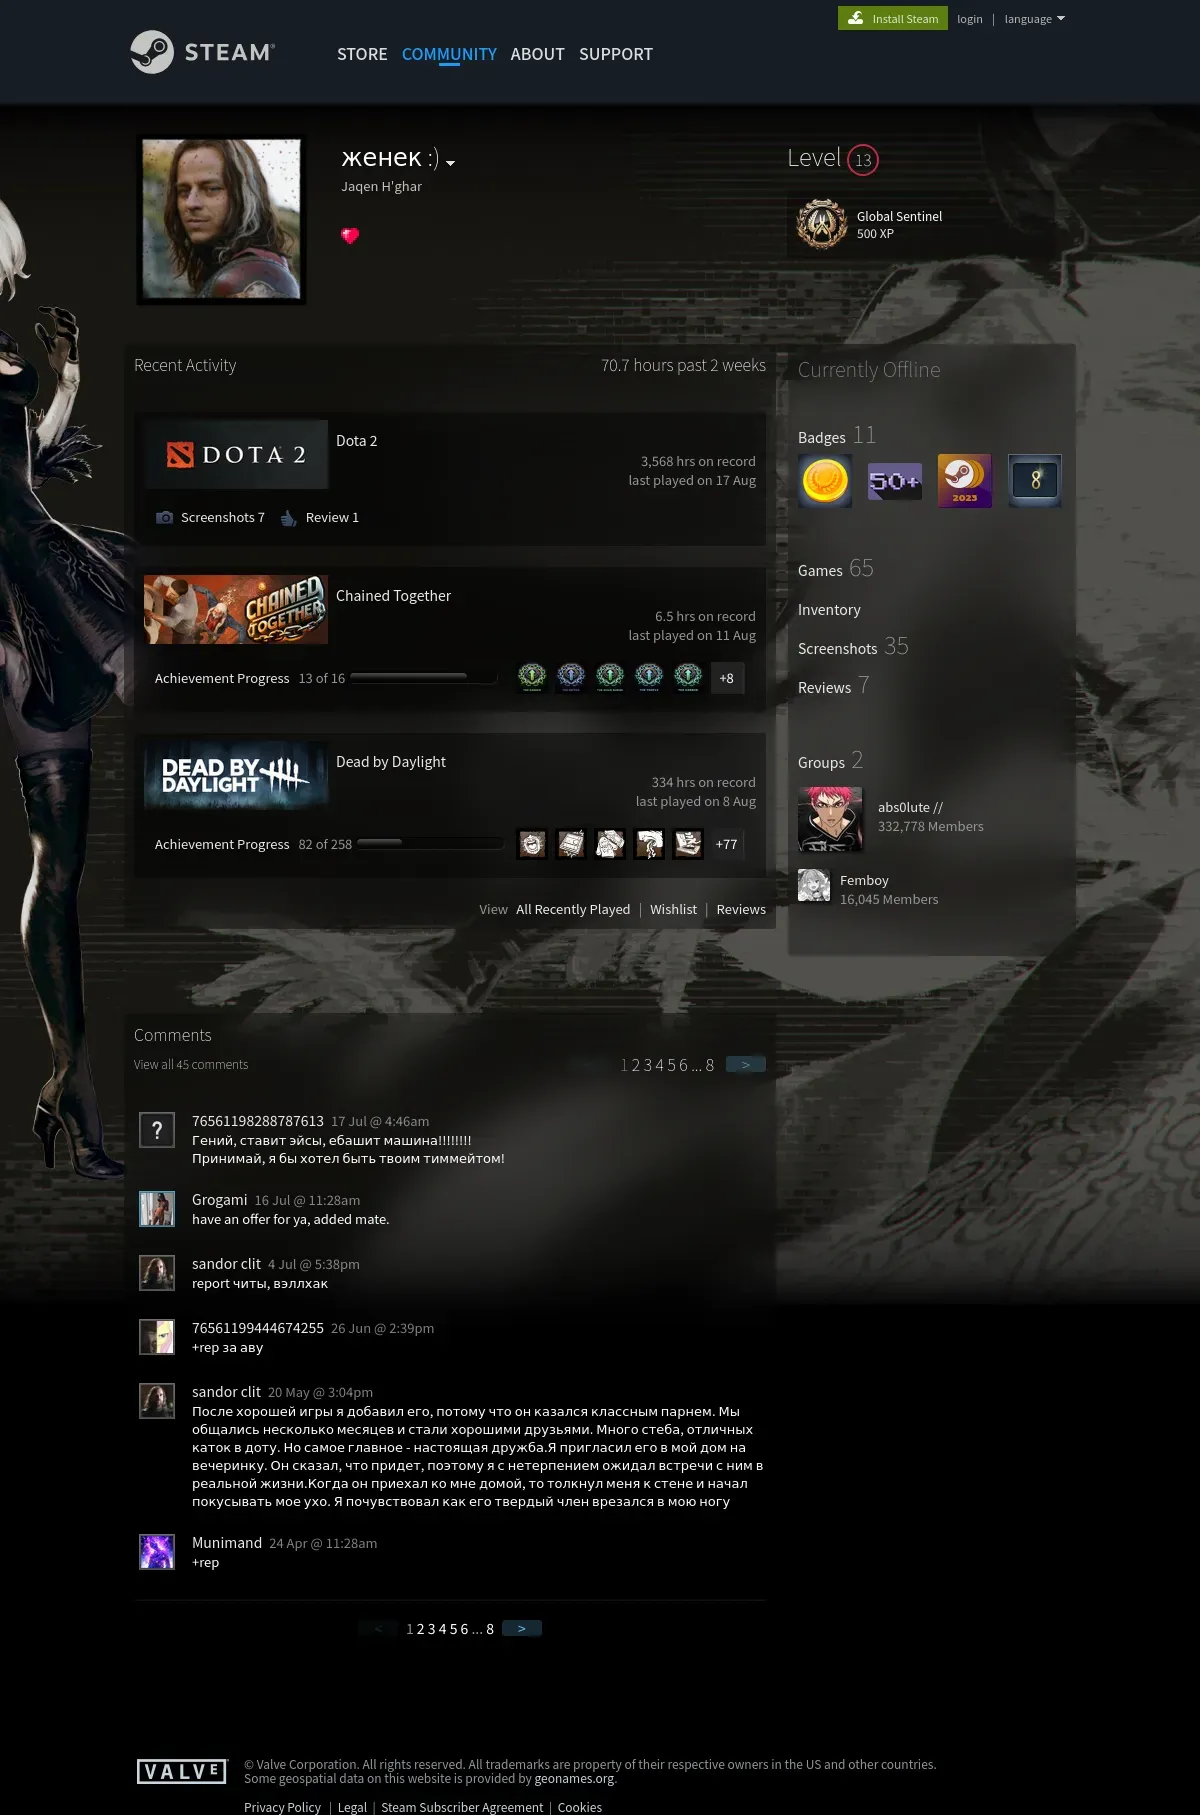Open the 50+ game collector badge
The width and height of the screenshot is (1200, 1815).
[x=895, y=481]
